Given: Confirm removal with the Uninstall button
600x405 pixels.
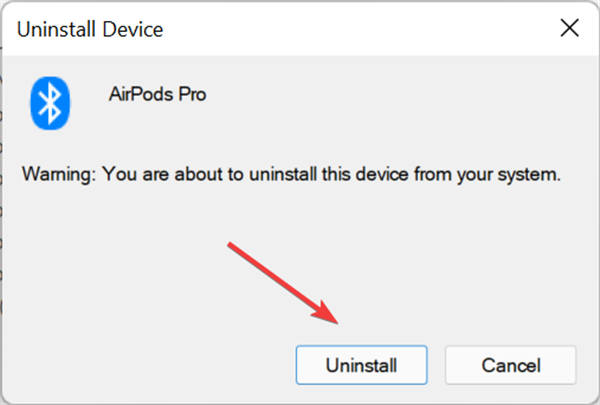Looking at the screenshot, I should point(361,365).
